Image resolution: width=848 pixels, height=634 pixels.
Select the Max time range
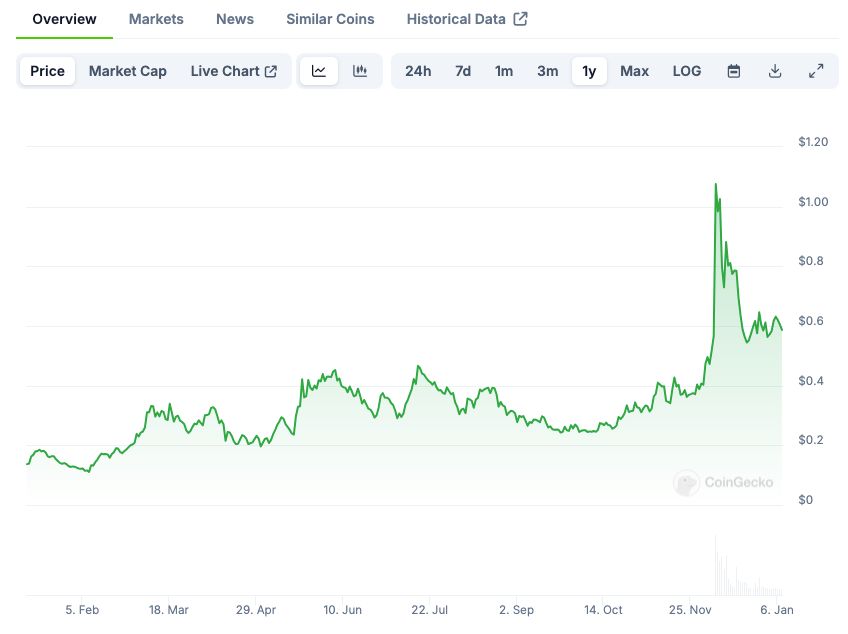[x=634, y=71]
